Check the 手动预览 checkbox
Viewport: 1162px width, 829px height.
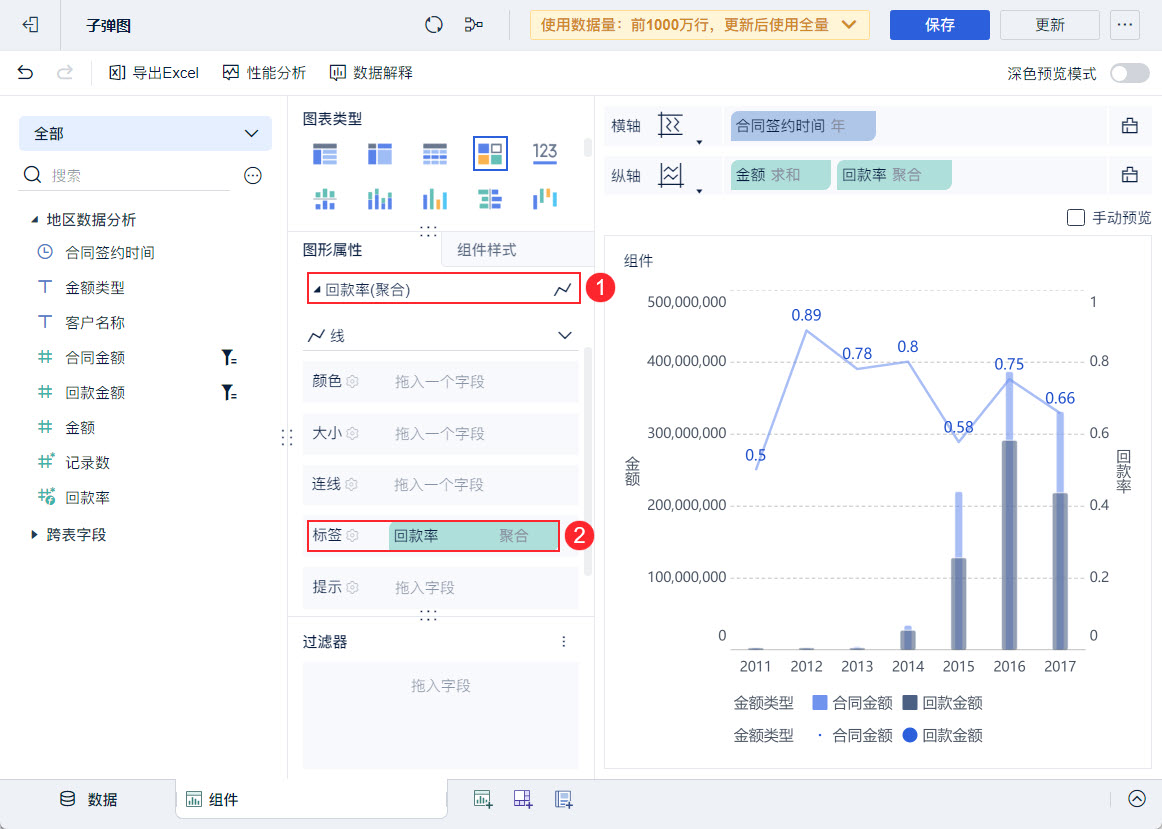[x=1075, y=218]
